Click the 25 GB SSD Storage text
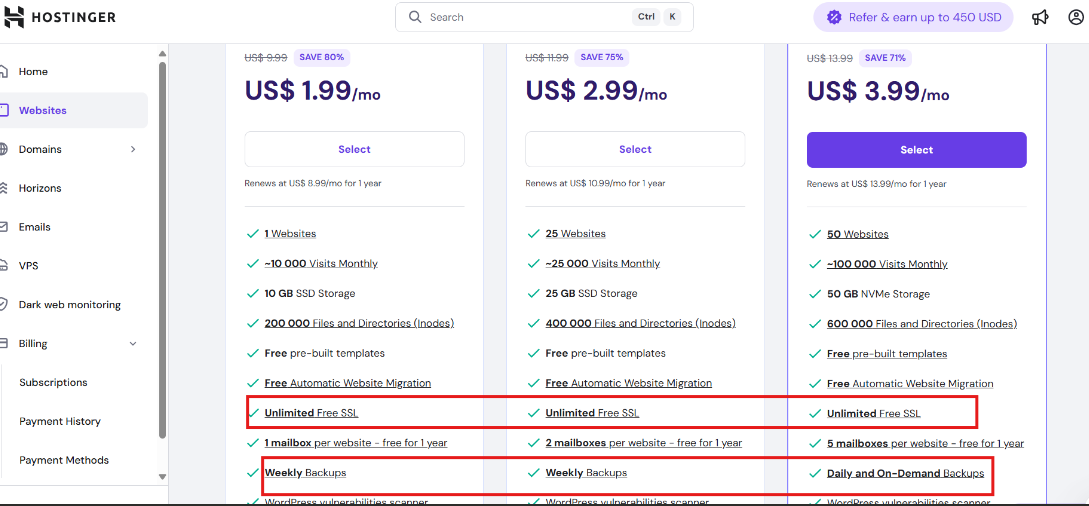The height and width of the screenshot is (506, 1089). [591, 294]
